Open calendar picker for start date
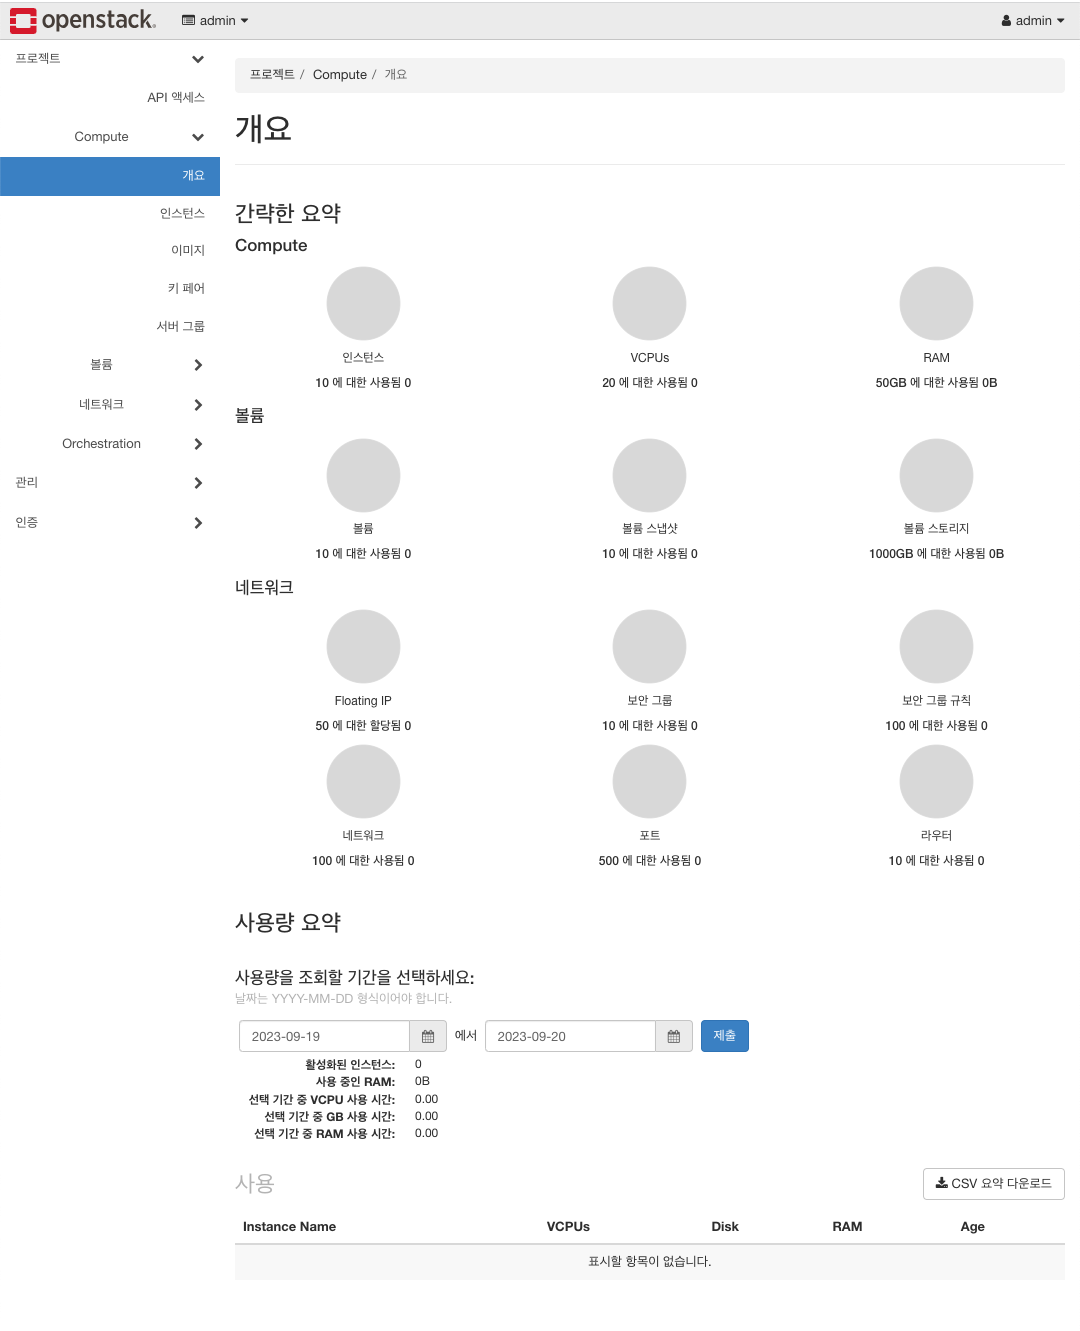 (428, 1037)
